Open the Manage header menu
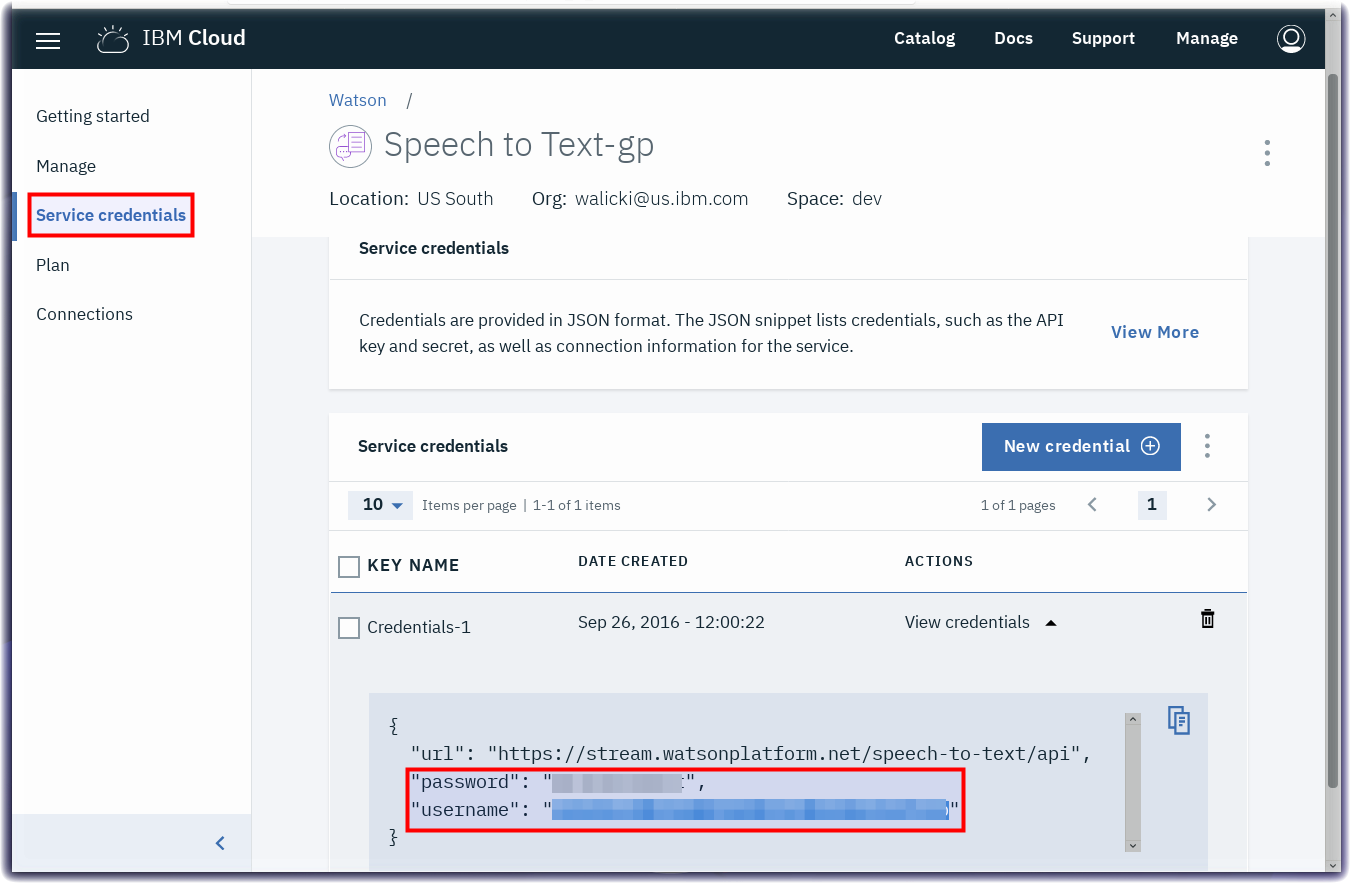 click(1207, 39)
